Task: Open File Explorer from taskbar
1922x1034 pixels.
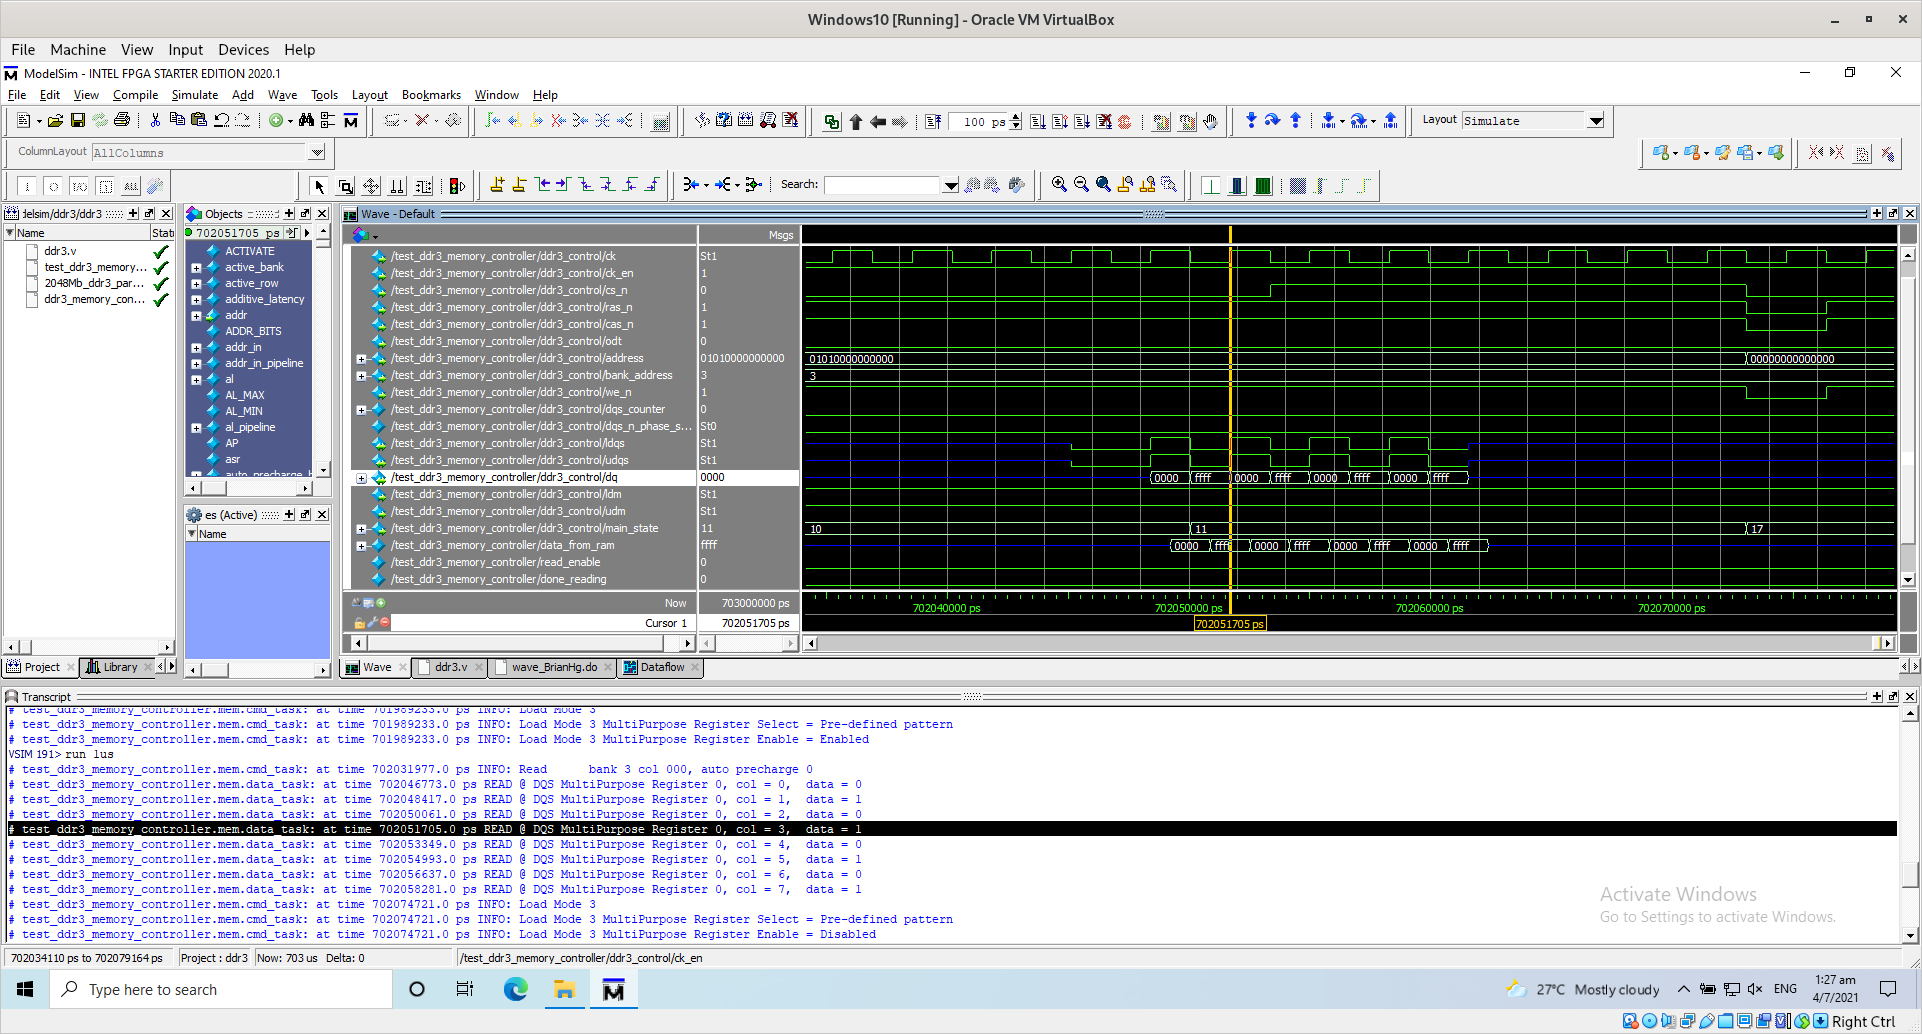Action: click(564, 990)
